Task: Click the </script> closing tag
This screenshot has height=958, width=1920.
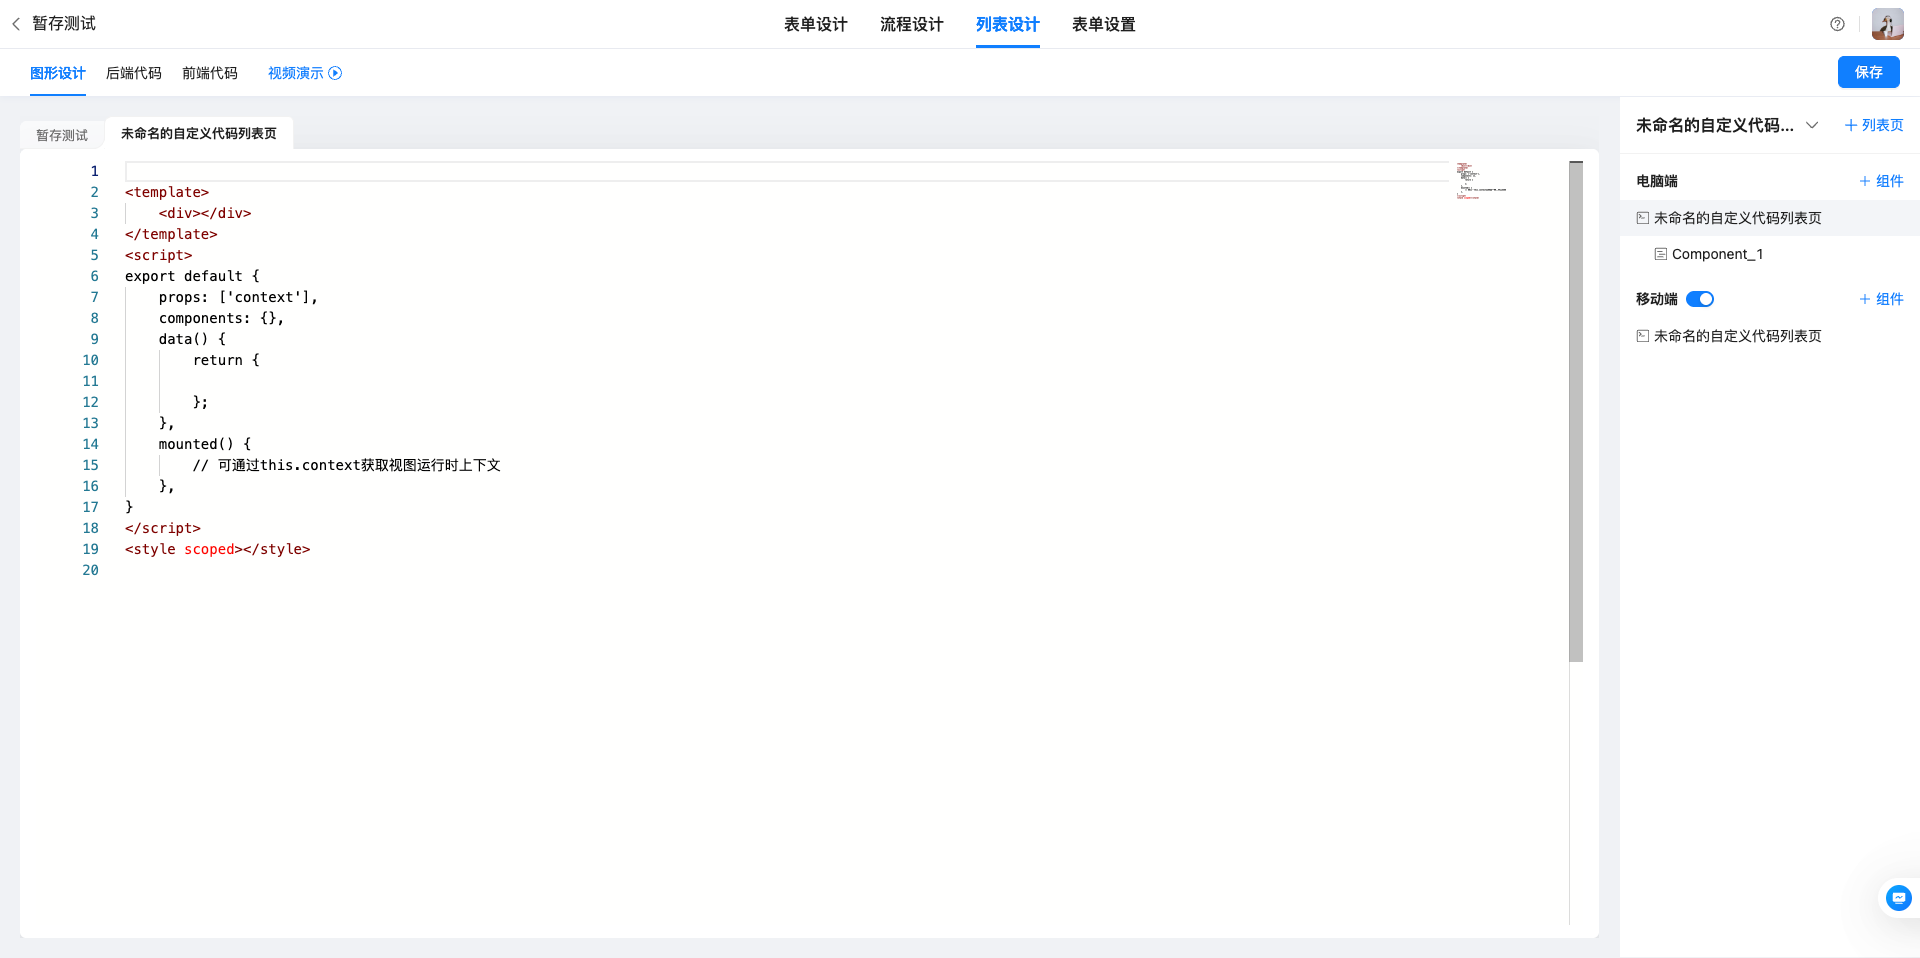Action: 163,528
